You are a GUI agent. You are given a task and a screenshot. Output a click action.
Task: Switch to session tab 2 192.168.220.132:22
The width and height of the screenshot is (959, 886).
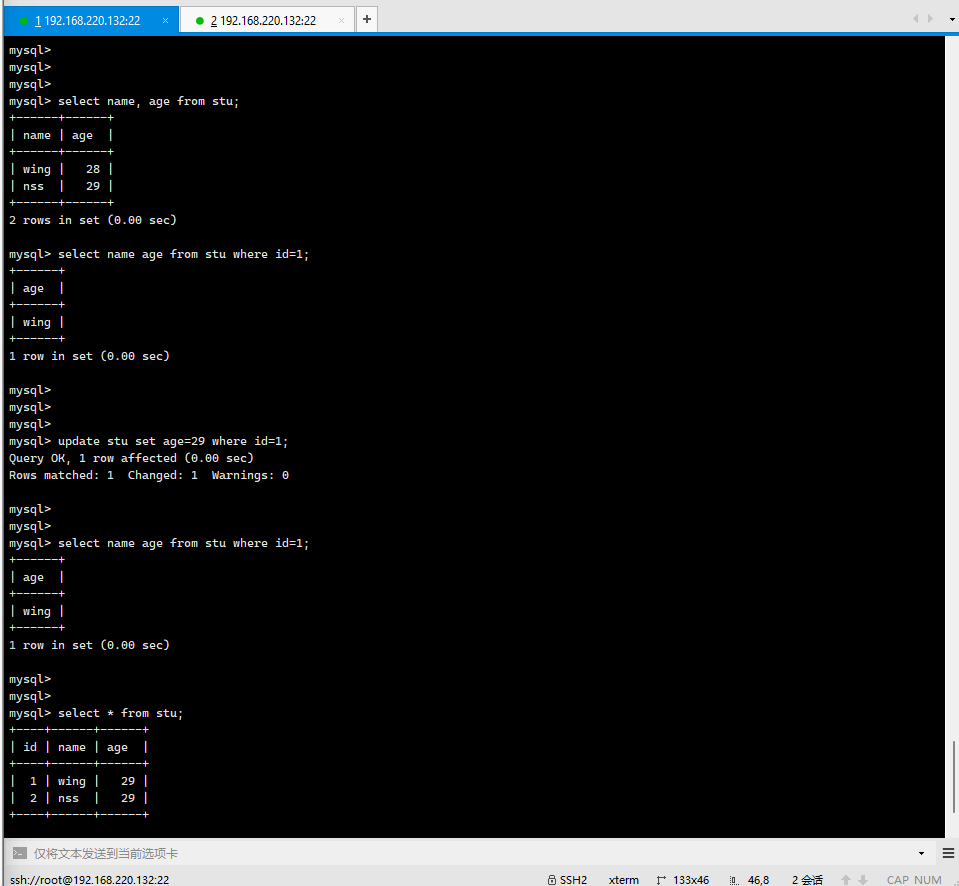point(267,20)
